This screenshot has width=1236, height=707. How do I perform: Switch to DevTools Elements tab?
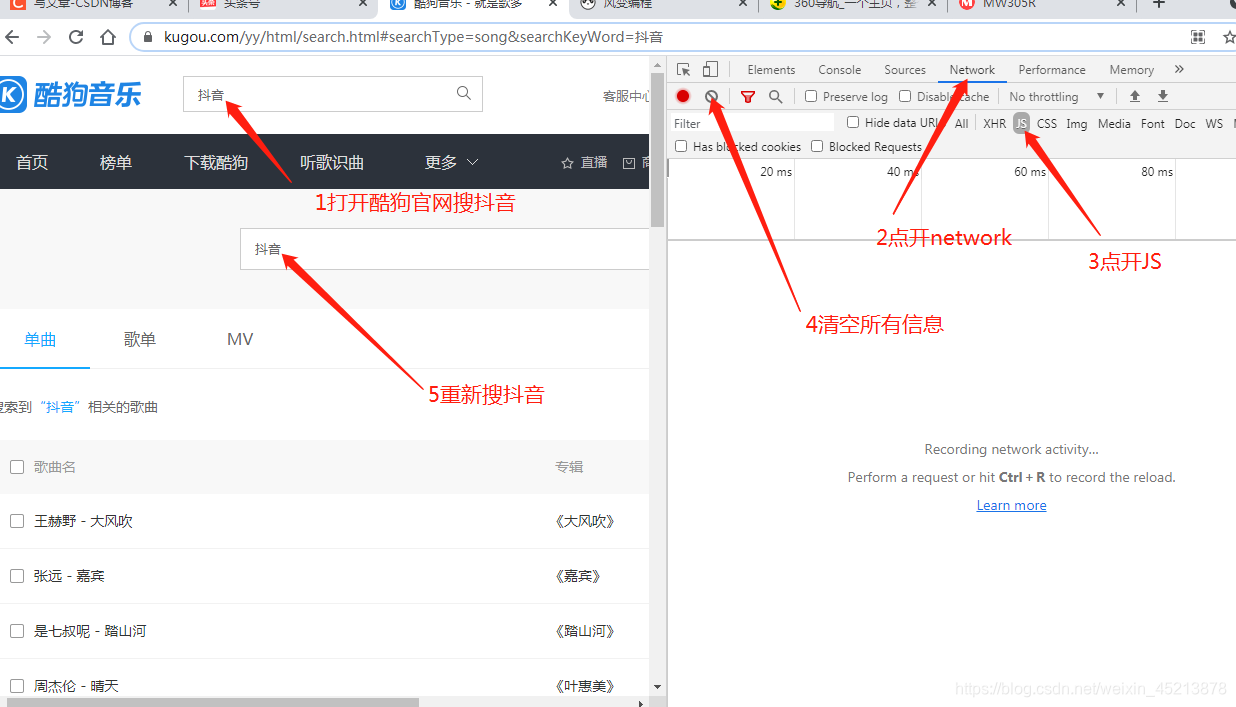[x=771, y=69]
